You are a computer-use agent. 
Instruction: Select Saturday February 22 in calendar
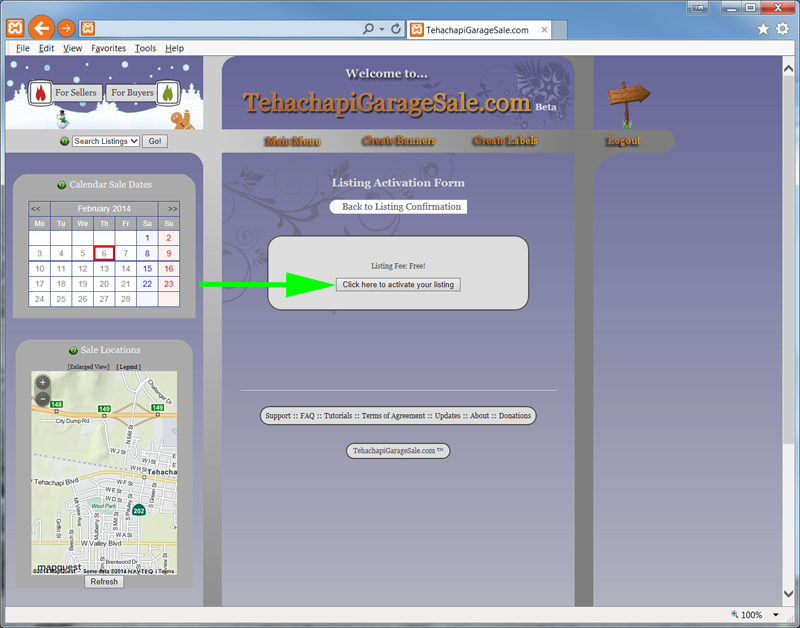coord(147,284)
